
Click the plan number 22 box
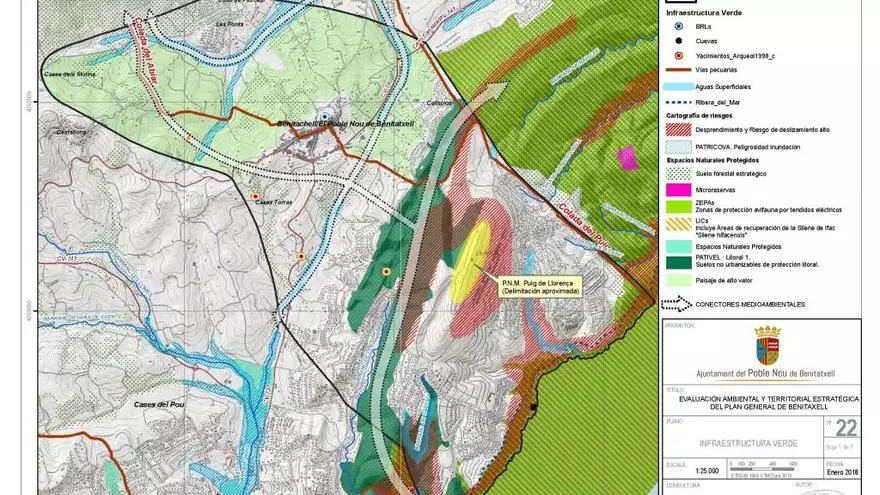point(845,429)
